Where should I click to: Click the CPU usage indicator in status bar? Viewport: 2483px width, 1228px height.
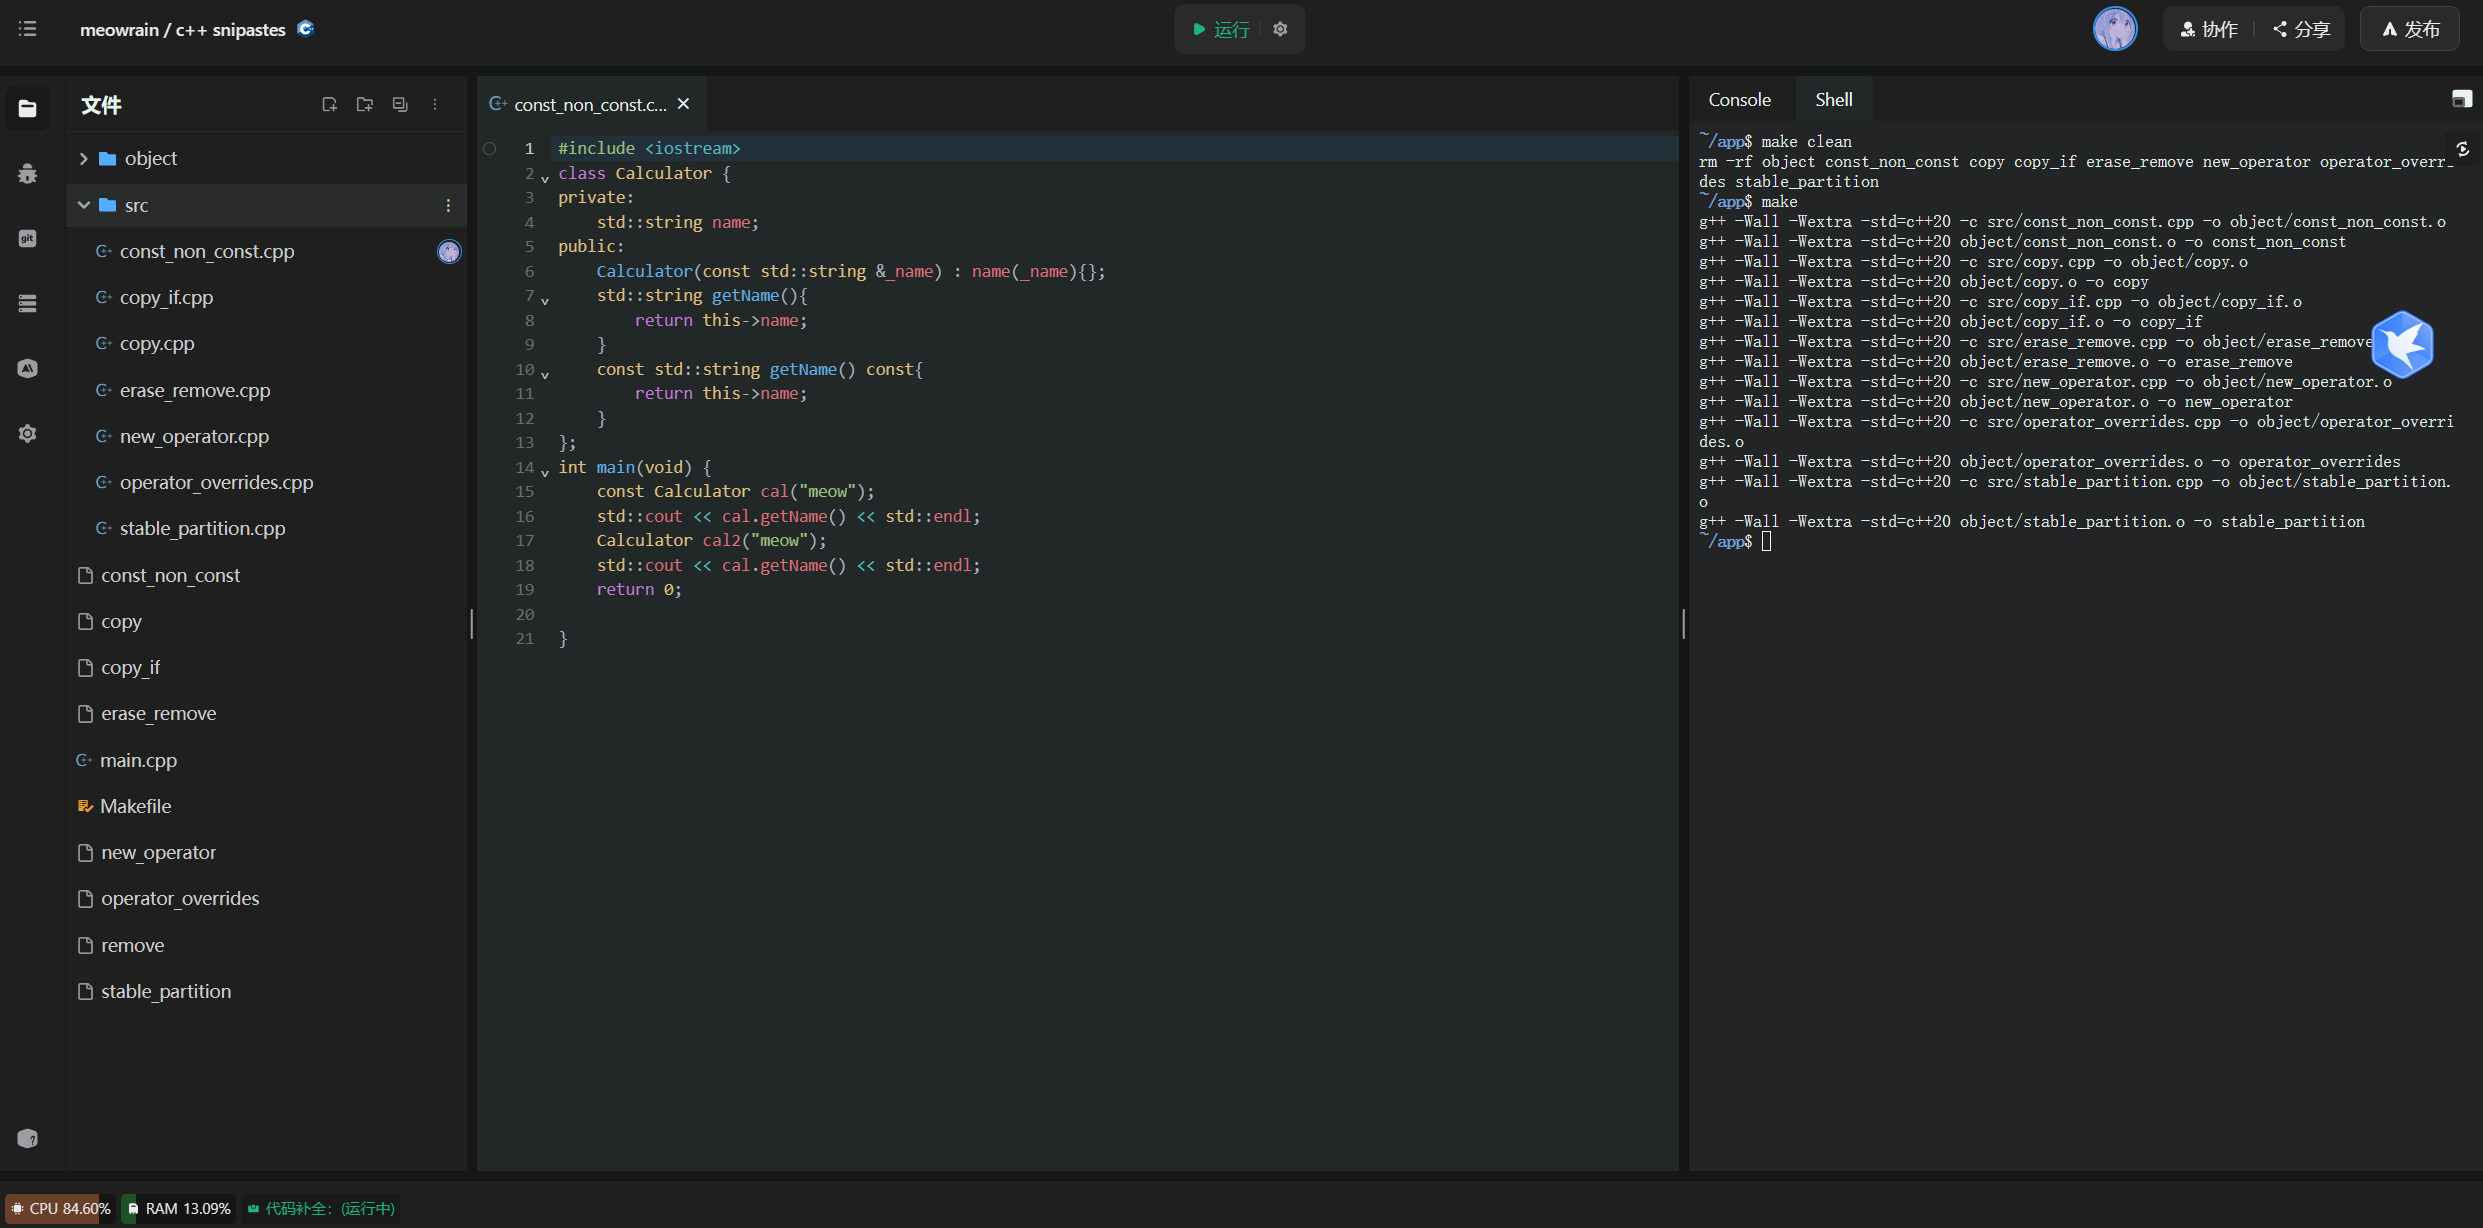click(x=60, y=1208)
